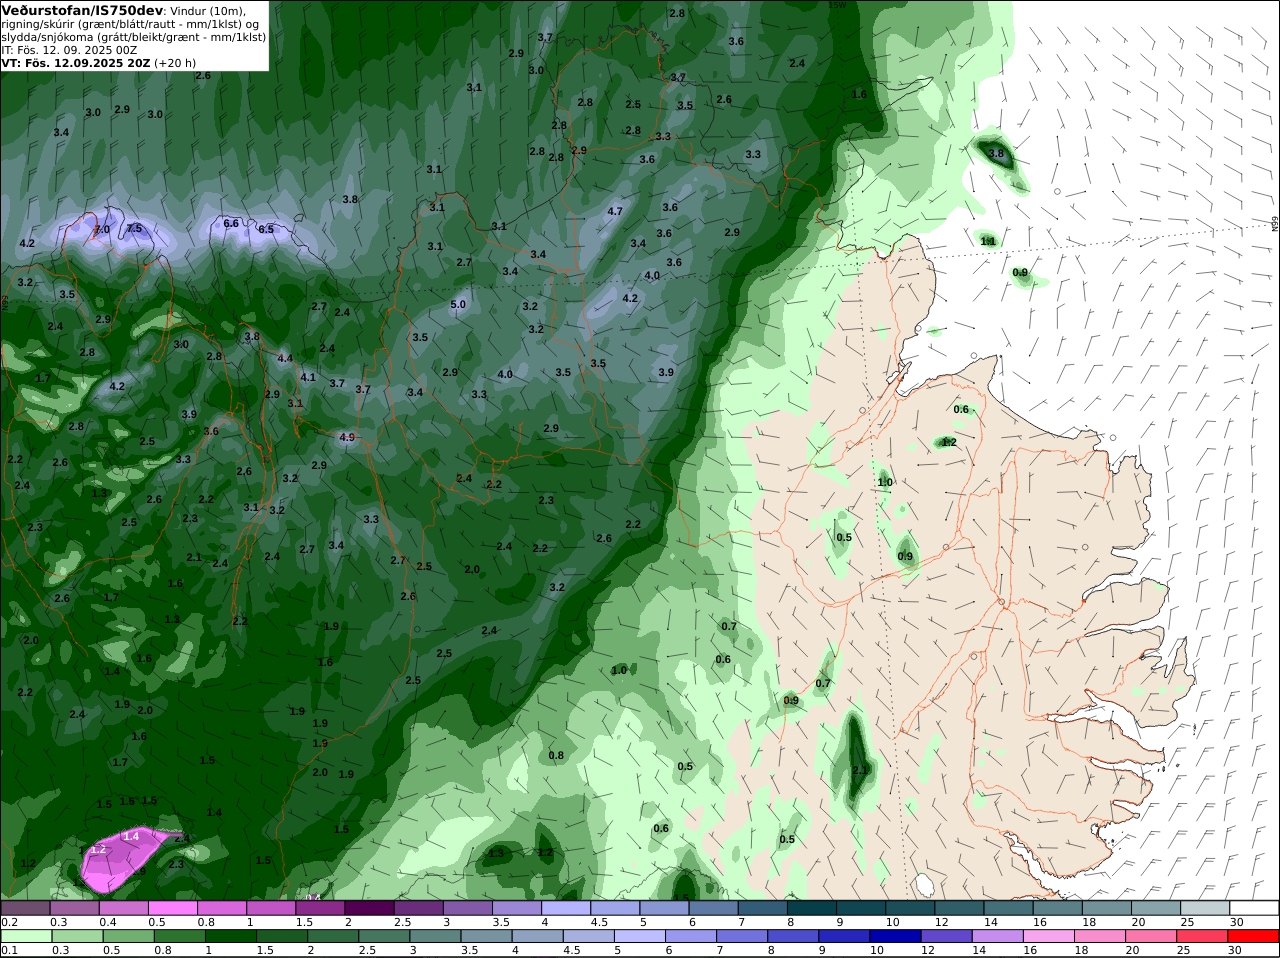Image resolution: width=1280 pixels, height=958 pixels.
Task: Click the 7.5 precipitation value on the map
Action: click(x=134, y=229)
